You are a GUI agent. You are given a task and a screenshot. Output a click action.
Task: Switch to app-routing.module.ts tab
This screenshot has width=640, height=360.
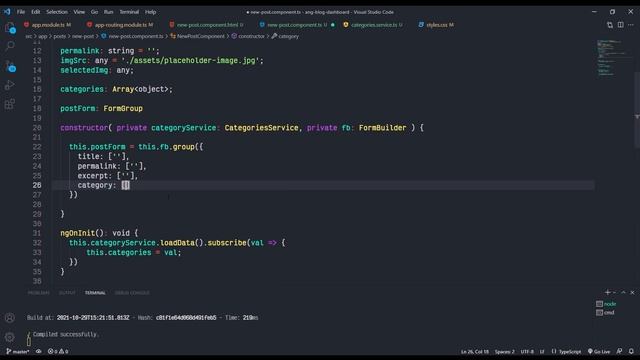click(120, 25)
